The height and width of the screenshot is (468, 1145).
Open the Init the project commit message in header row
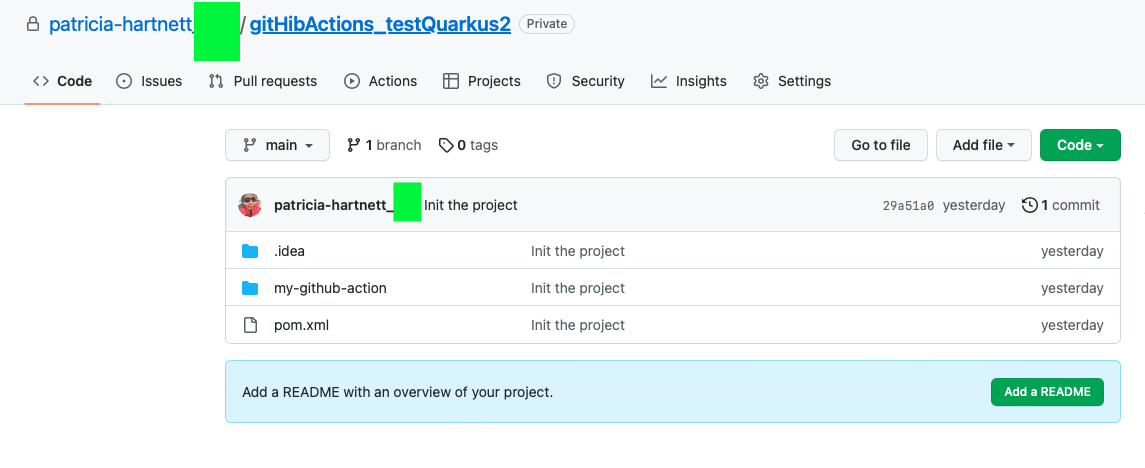point(470,205)
